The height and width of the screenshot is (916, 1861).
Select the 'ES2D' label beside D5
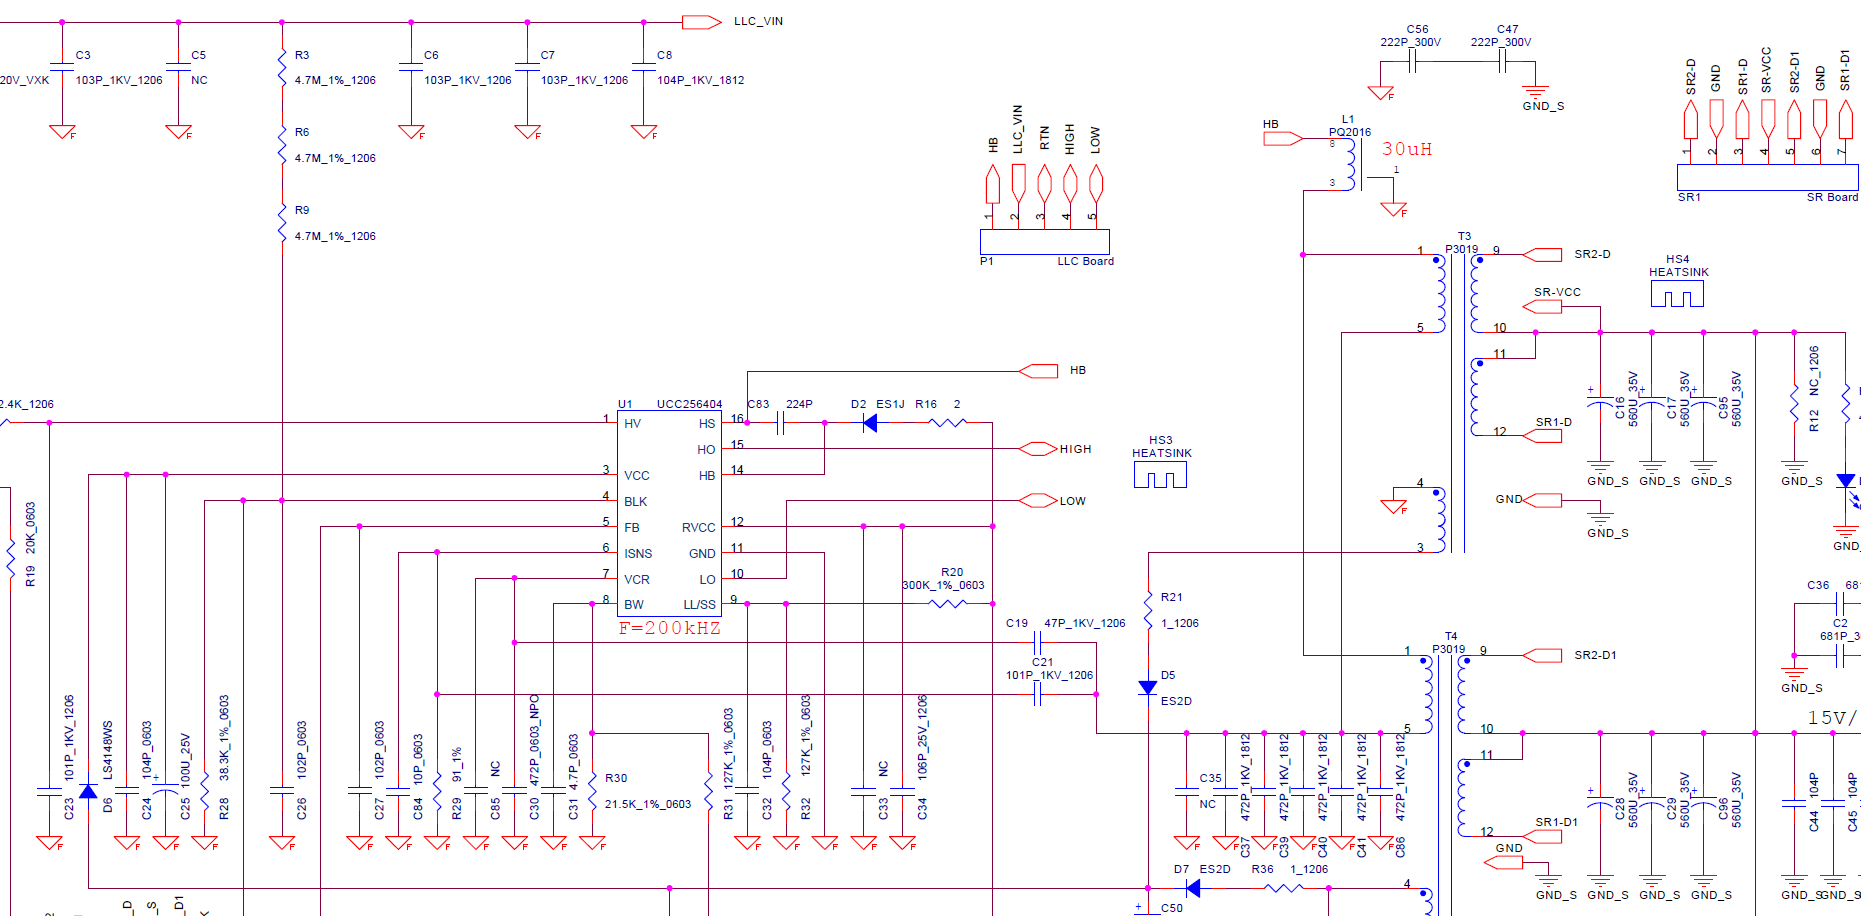1176,701
